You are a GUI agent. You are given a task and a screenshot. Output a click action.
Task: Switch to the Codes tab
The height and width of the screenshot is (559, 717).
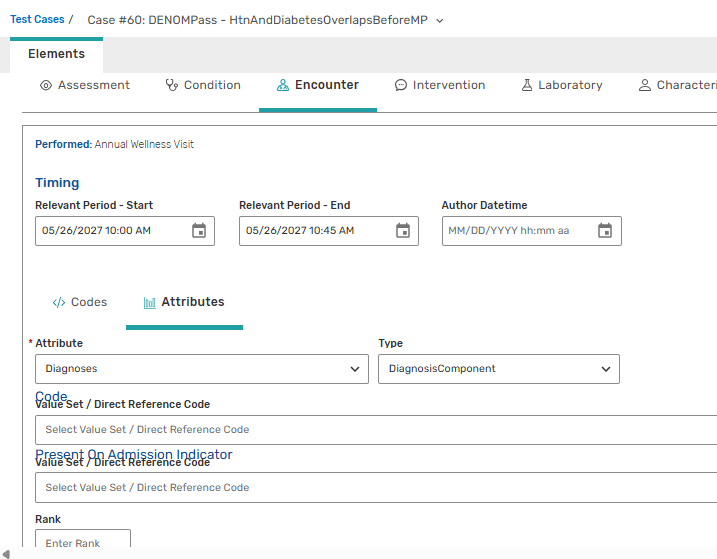[x=80, y=302]
